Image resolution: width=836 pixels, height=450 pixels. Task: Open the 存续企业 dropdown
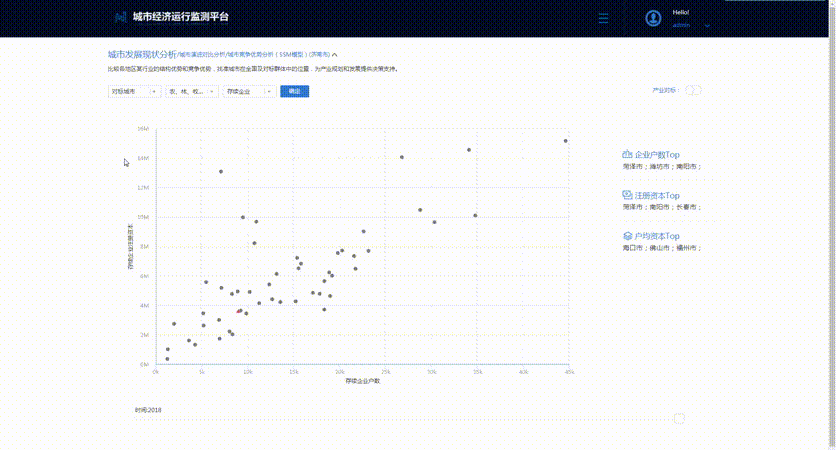[x=250, y=91]
